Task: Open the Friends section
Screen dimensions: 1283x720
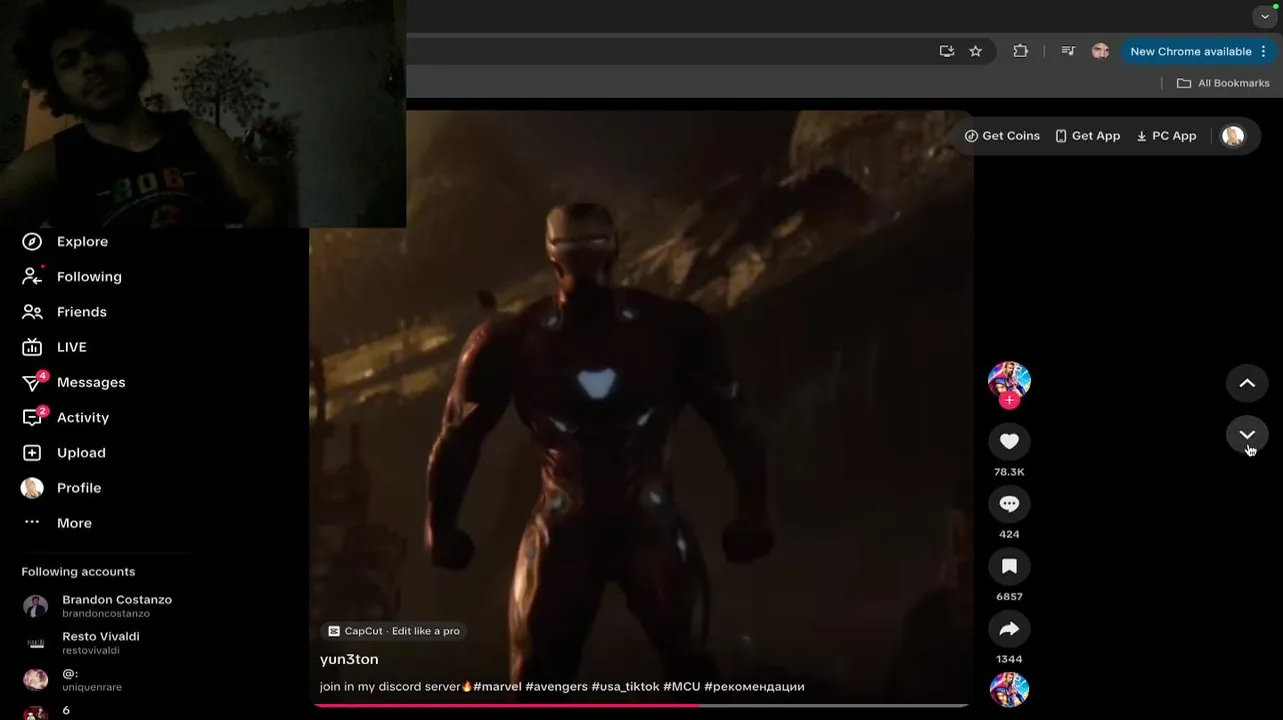Action: point(65,311)
